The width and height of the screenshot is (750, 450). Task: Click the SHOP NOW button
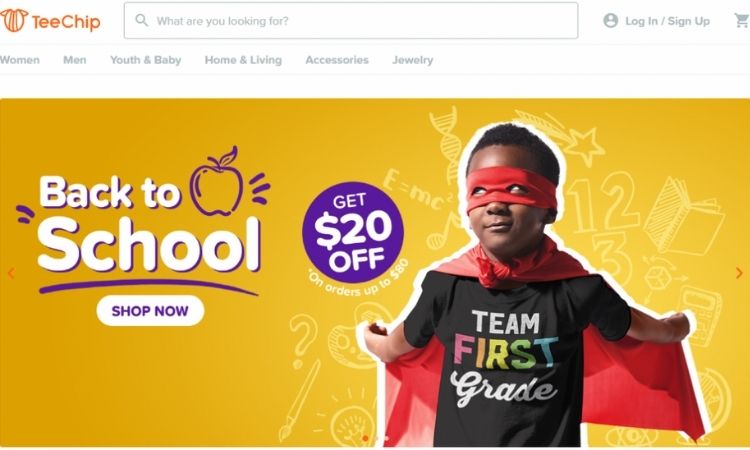click(150, 311)
